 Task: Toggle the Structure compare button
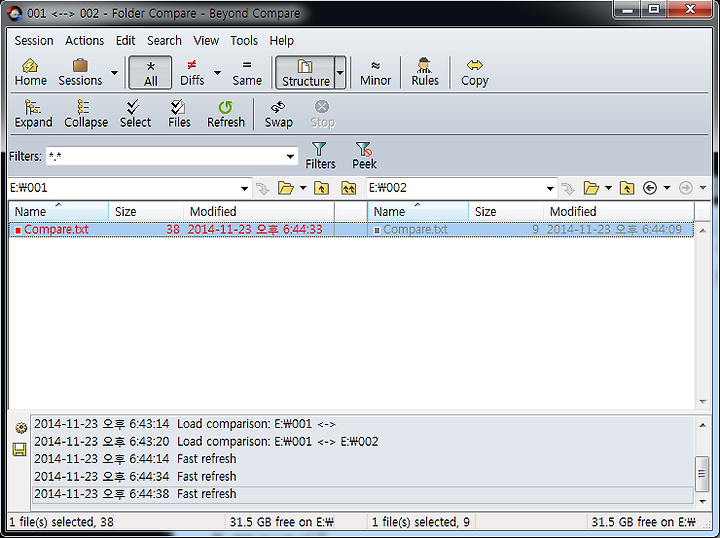point(305,72)
